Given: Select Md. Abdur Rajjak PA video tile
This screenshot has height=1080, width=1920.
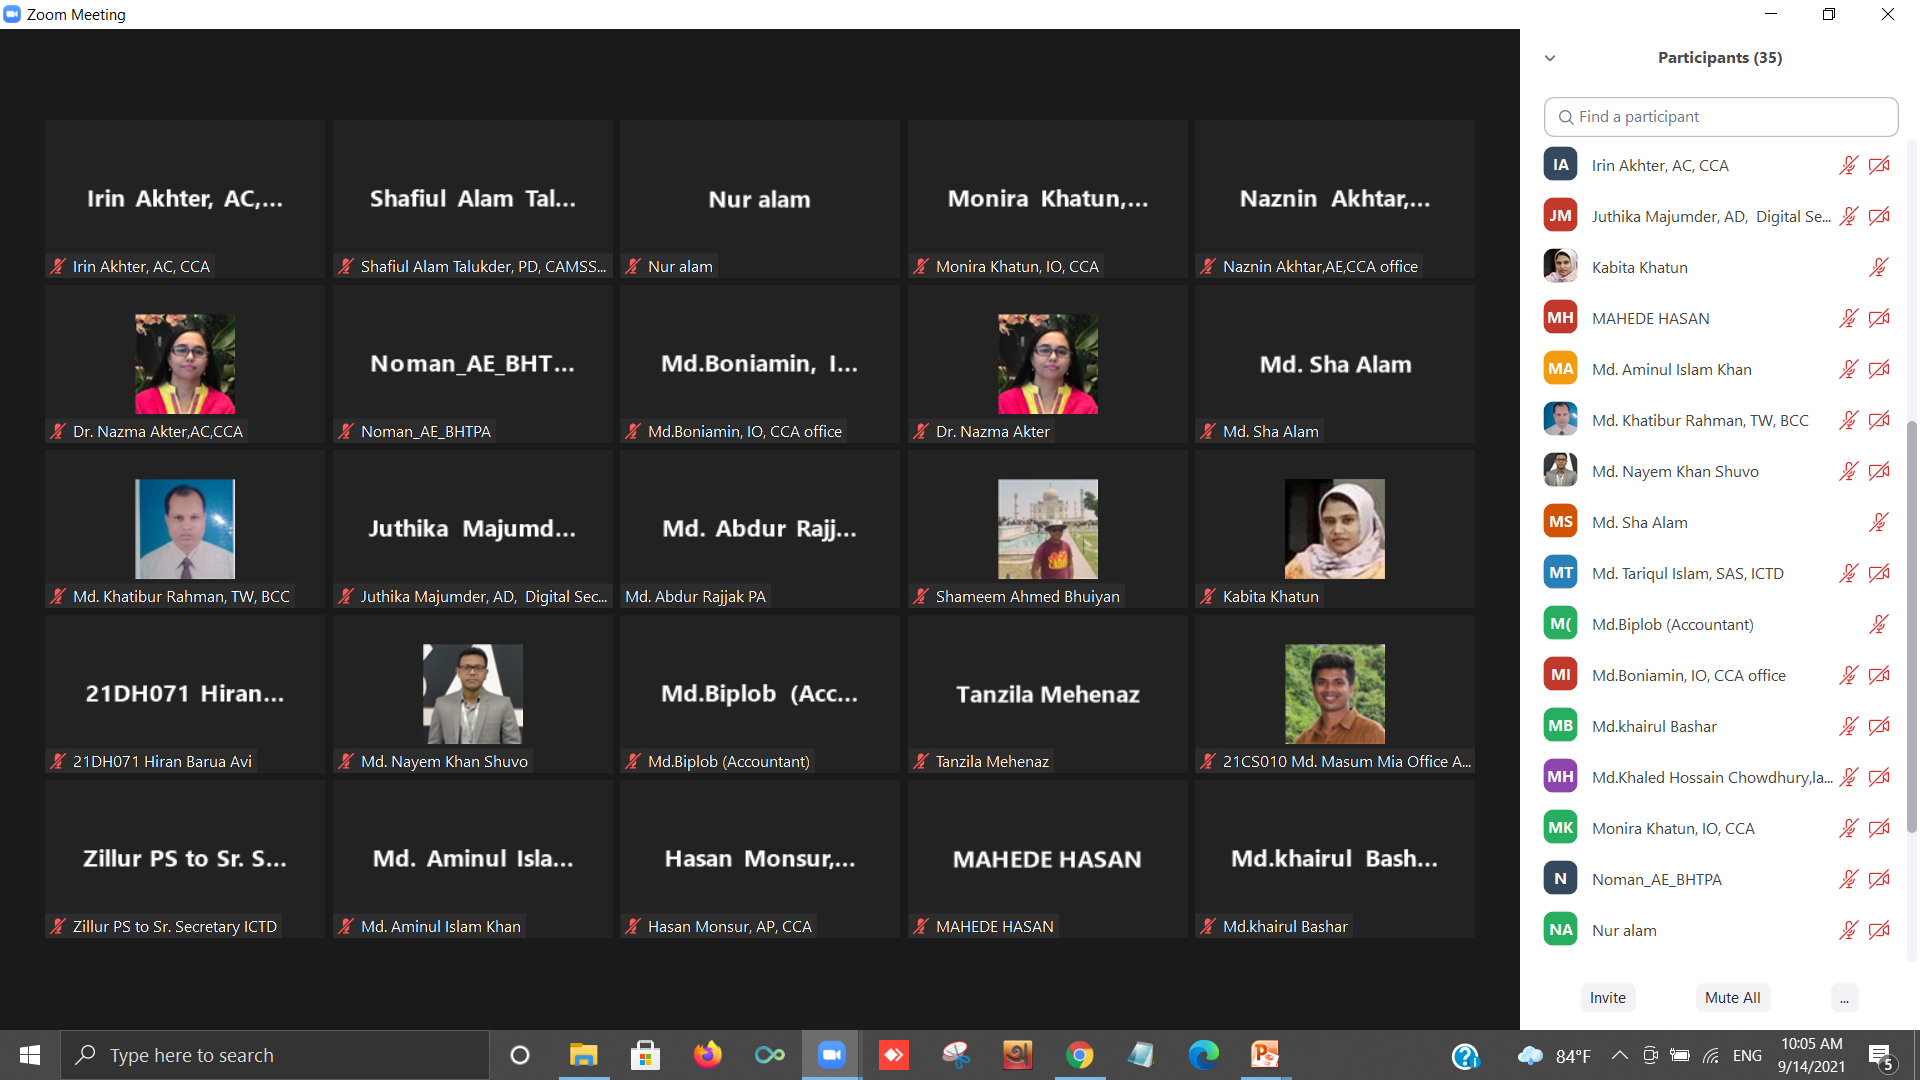Looking at the screenshot, I should pos(760,529).
